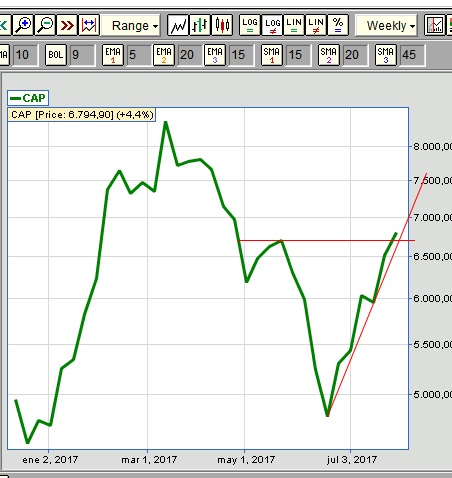Toggle the BOL Bollinger bands button
This screenshot has width=452, height=478.
click(x=56, y=55)
